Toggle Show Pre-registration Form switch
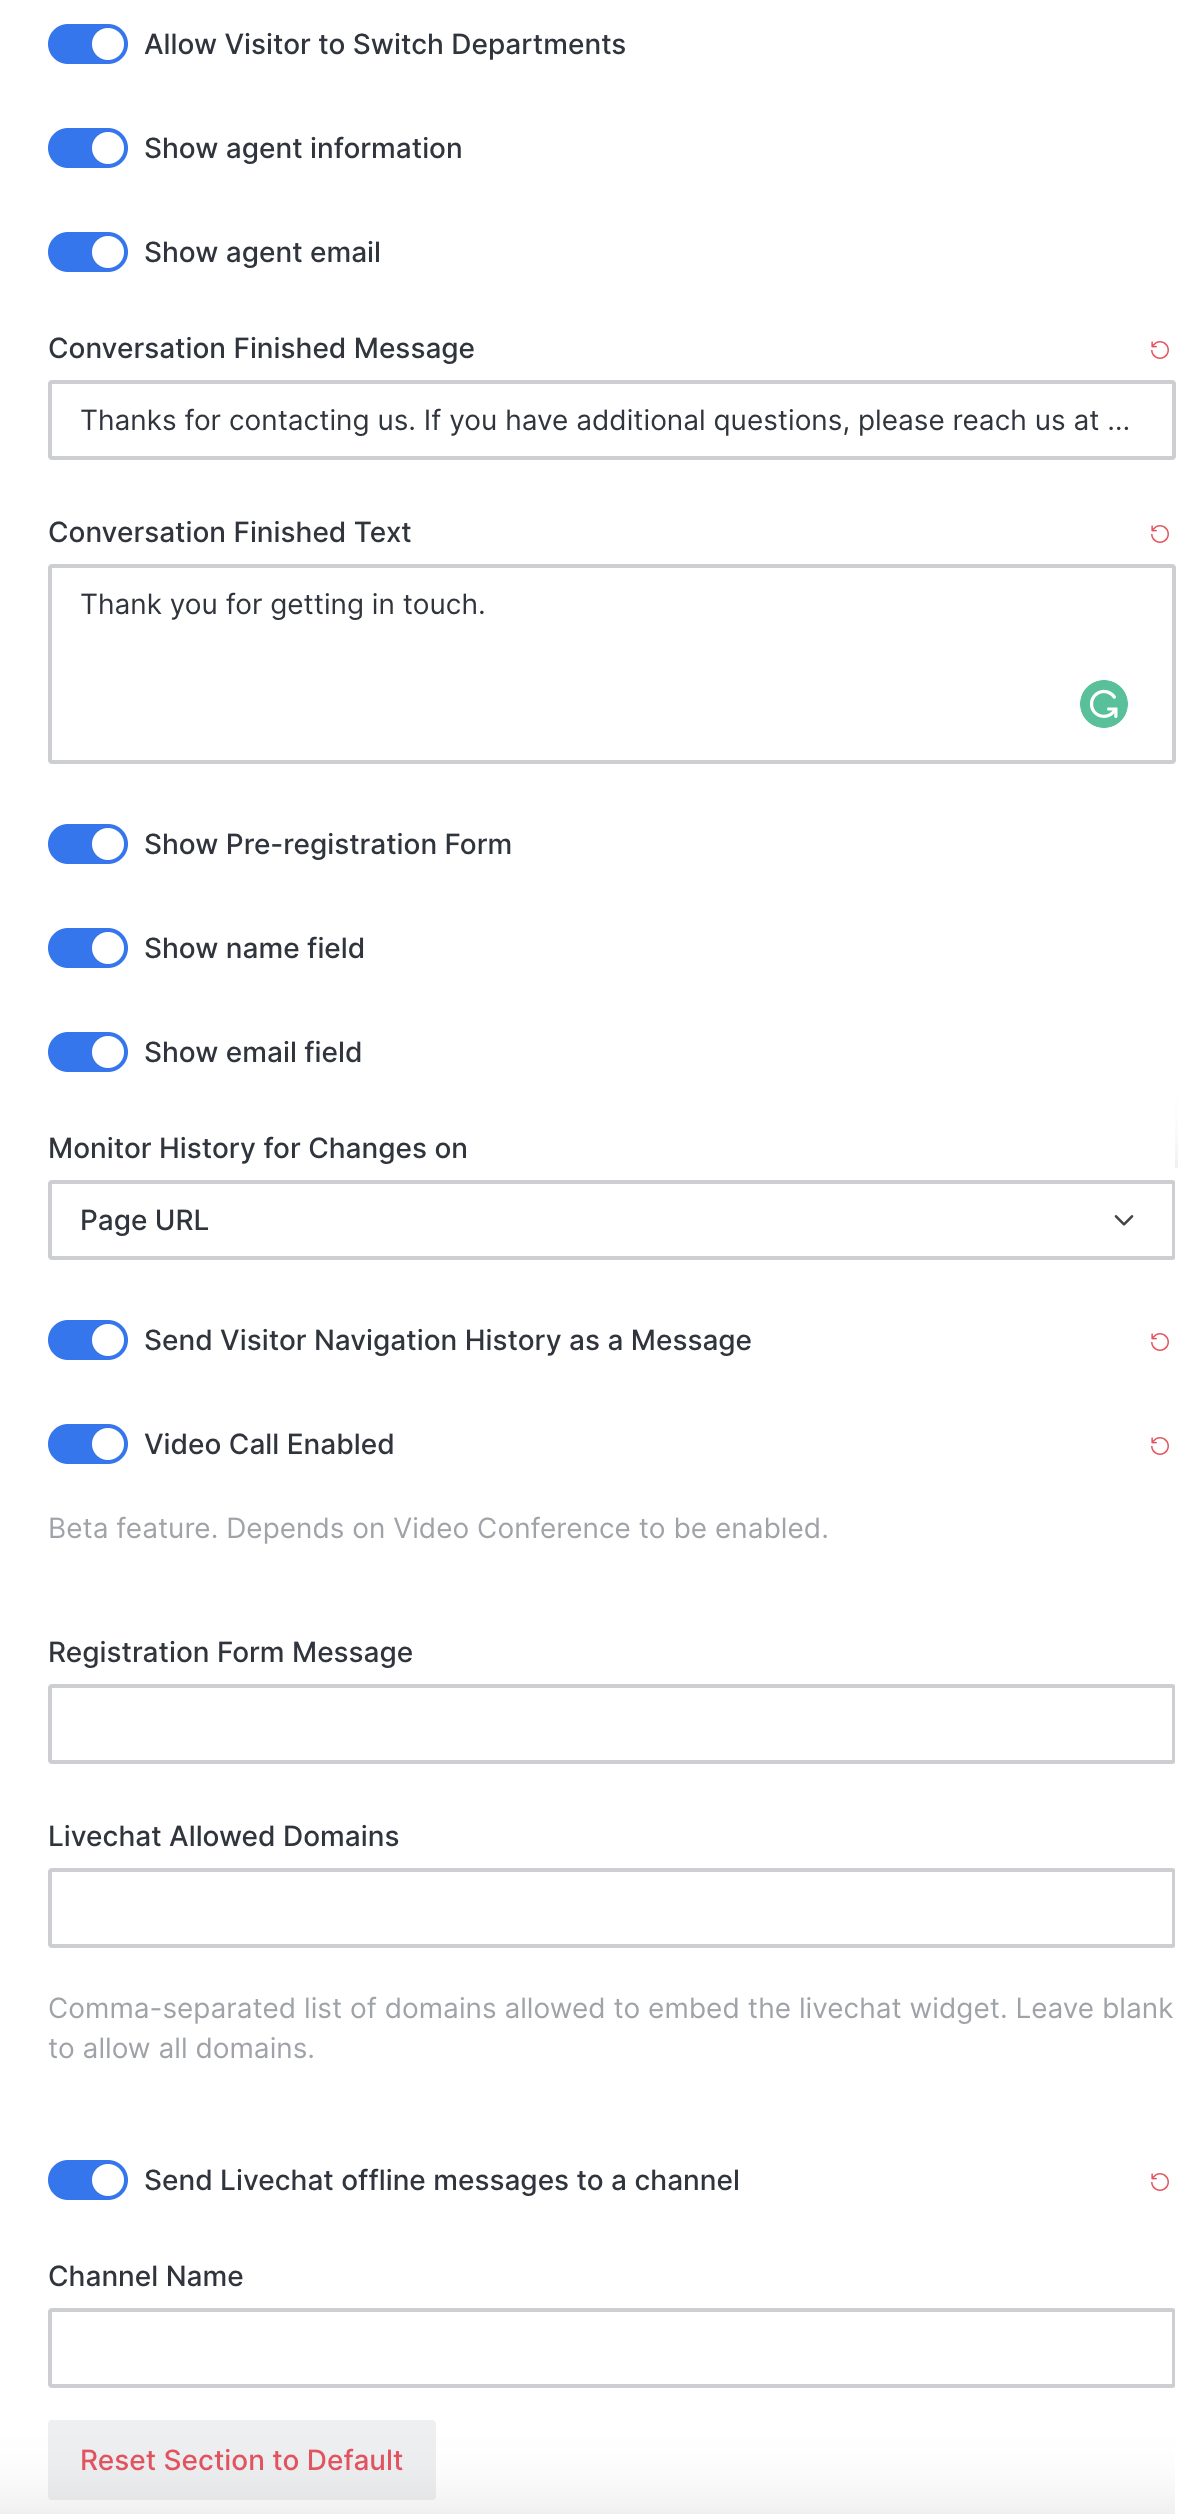1178x2514 pixels. pos(88,844)
